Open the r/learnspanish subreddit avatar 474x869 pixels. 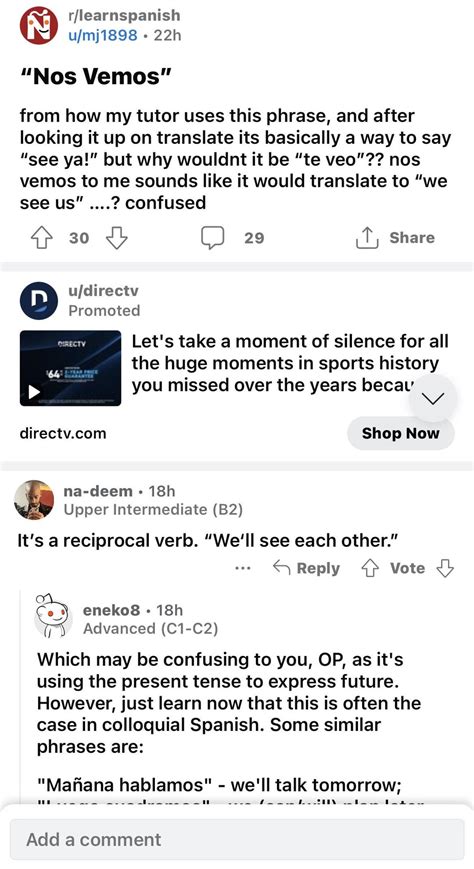coord(39,25)
